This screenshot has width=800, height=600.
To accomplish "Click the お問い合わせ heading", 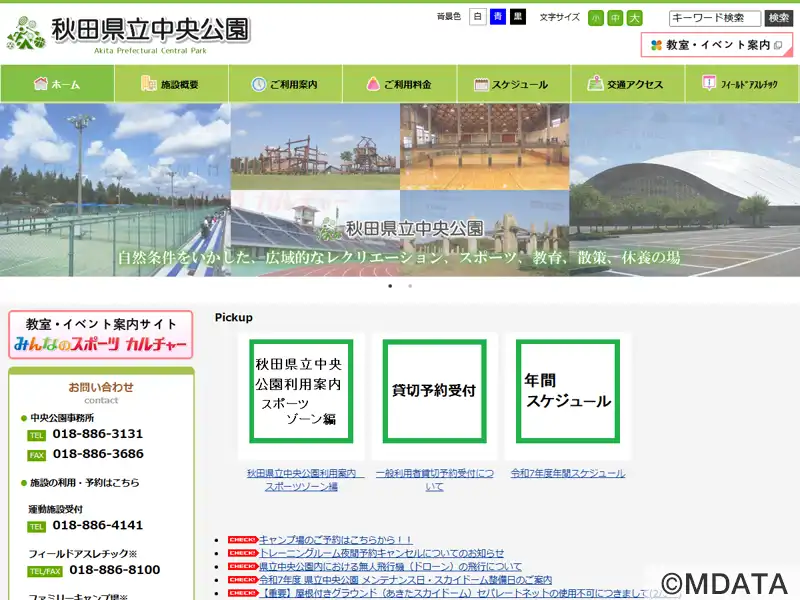I will tap(101, 387).
